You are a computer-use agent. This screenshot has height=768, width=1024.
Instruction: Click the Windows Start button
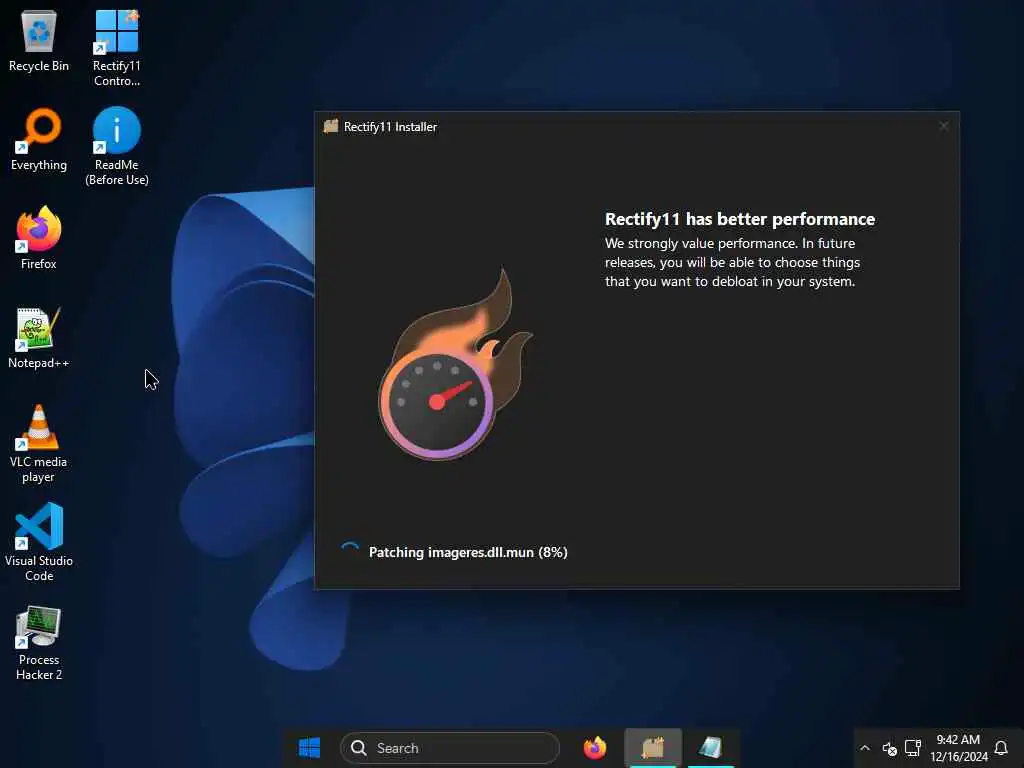tap(309, 748)
